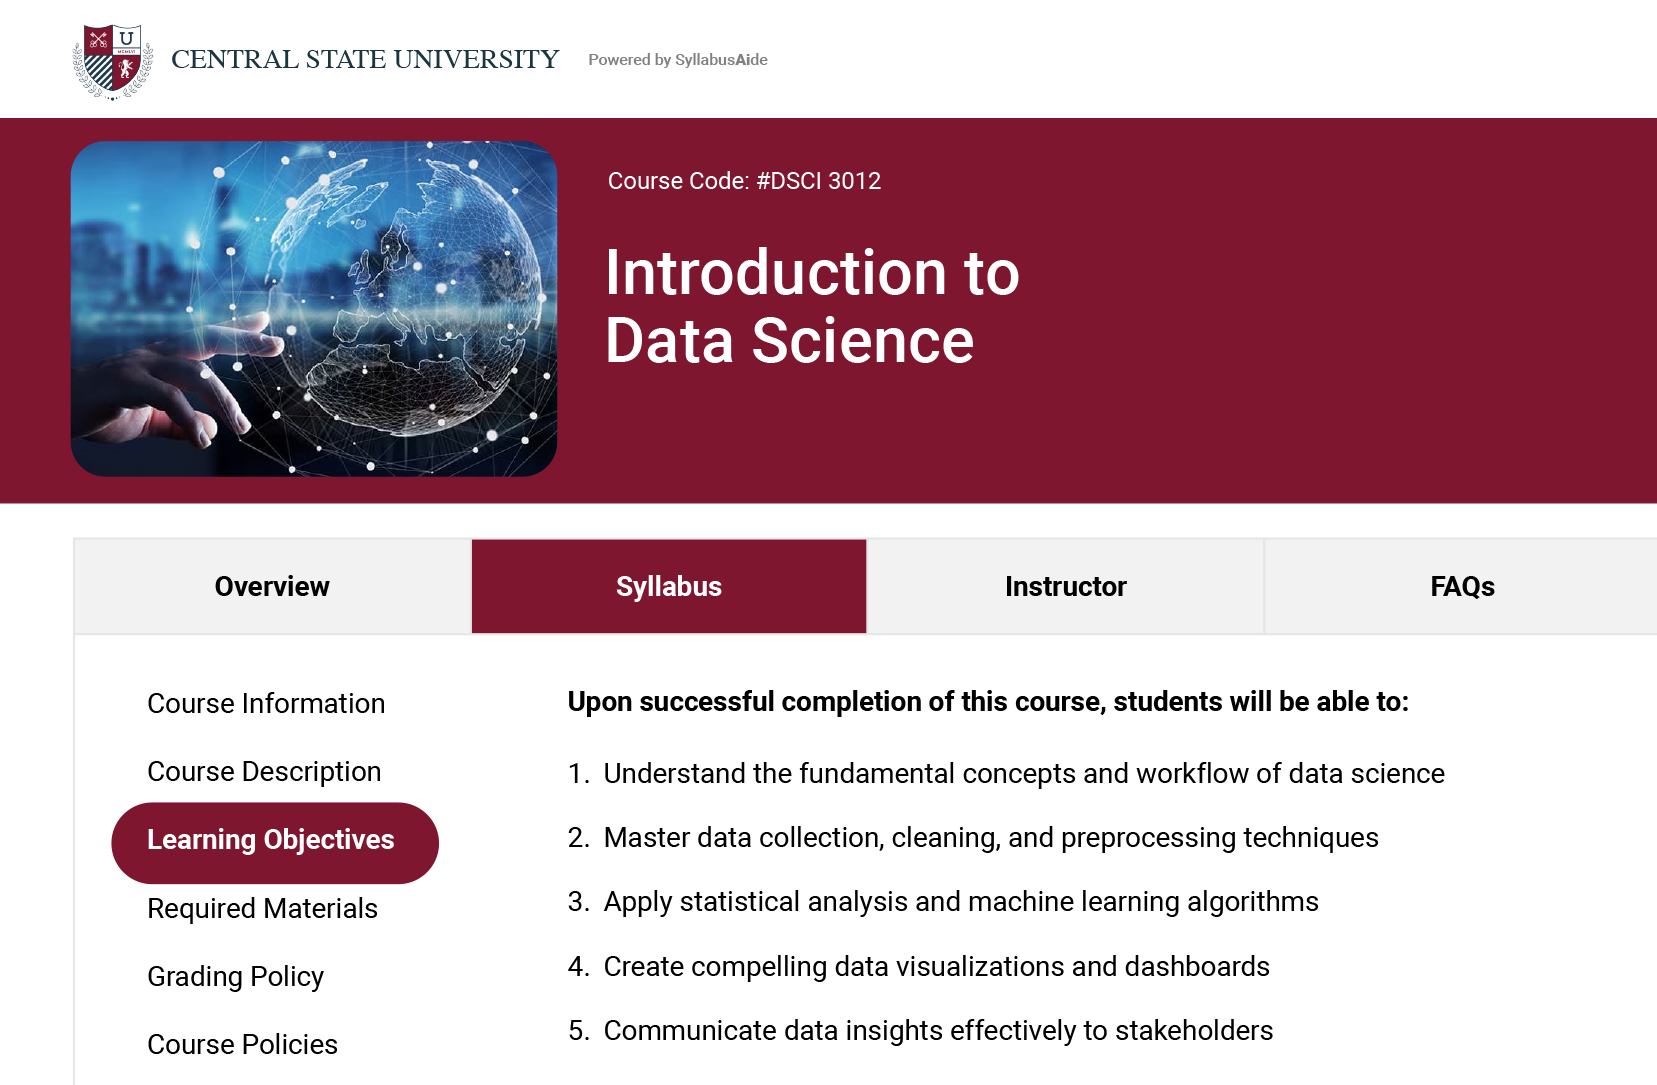Show the Grading Policy section
This screenshot has width=1657, height=1085.
coord(235,977)
